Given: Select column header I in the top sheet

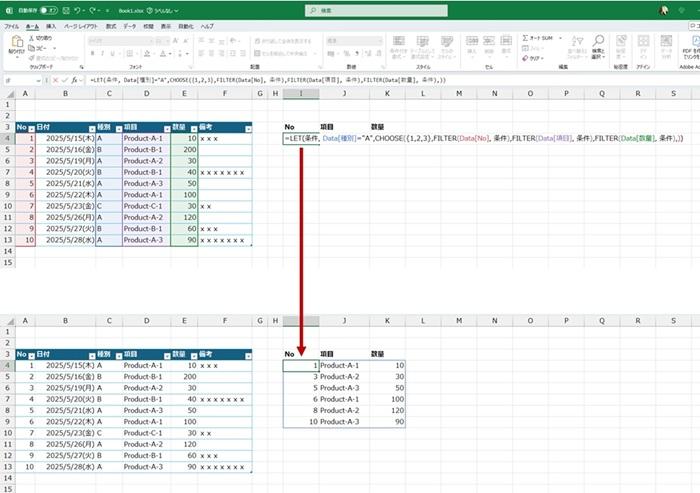Looking at the screenshot, I should (x=300, y=93).
